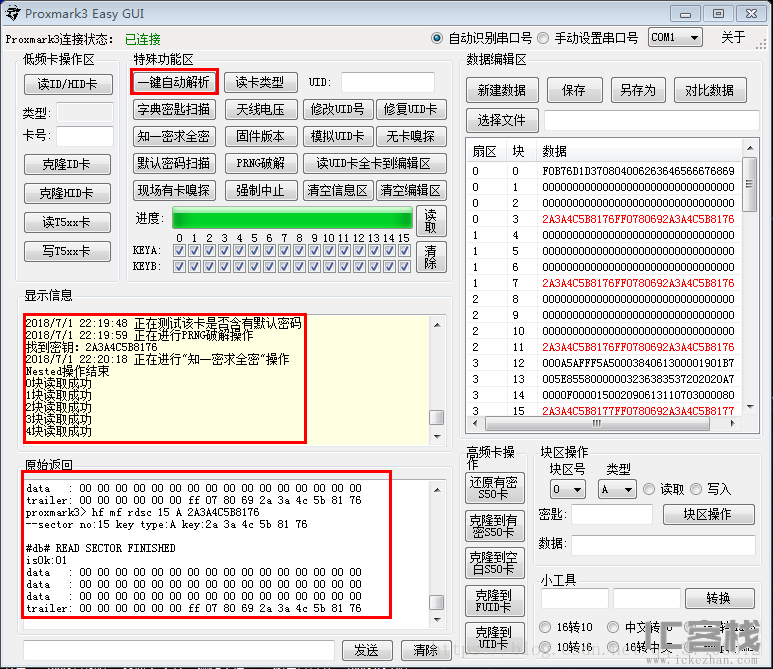773x669 pixels.
Task: Start 无卡嗅探 sniffing
Action: coord(411,136)
